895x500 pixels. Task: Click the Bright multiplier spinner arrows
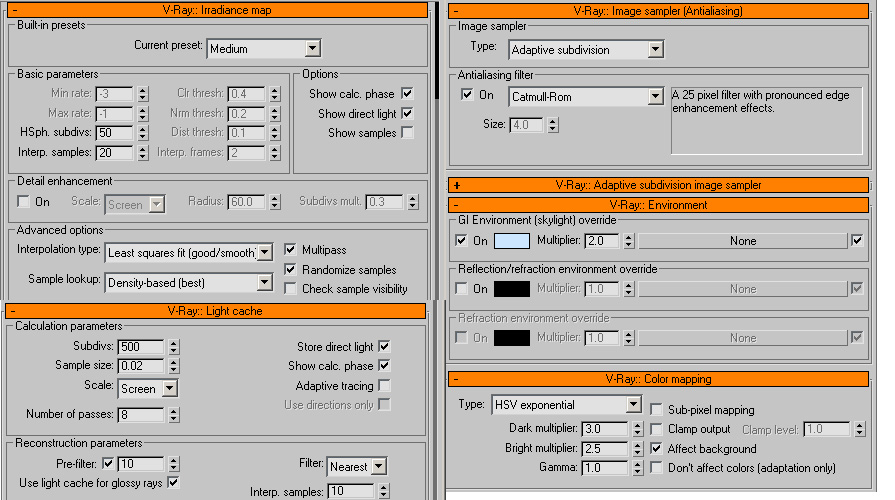(x=638, y=449)
